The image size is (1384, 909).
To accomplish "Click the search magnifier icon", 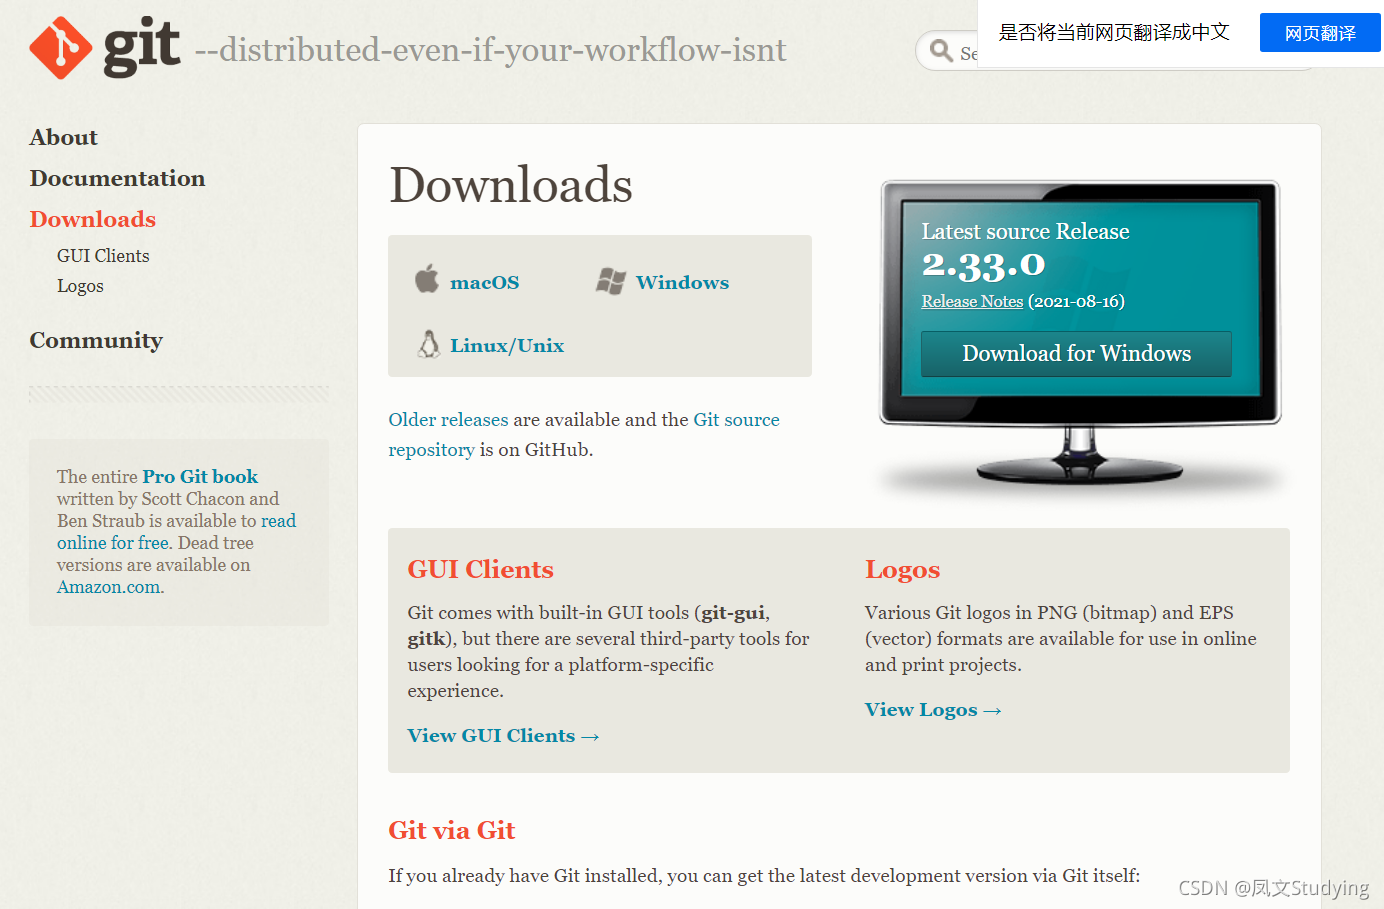I will [x=941, y=51].
